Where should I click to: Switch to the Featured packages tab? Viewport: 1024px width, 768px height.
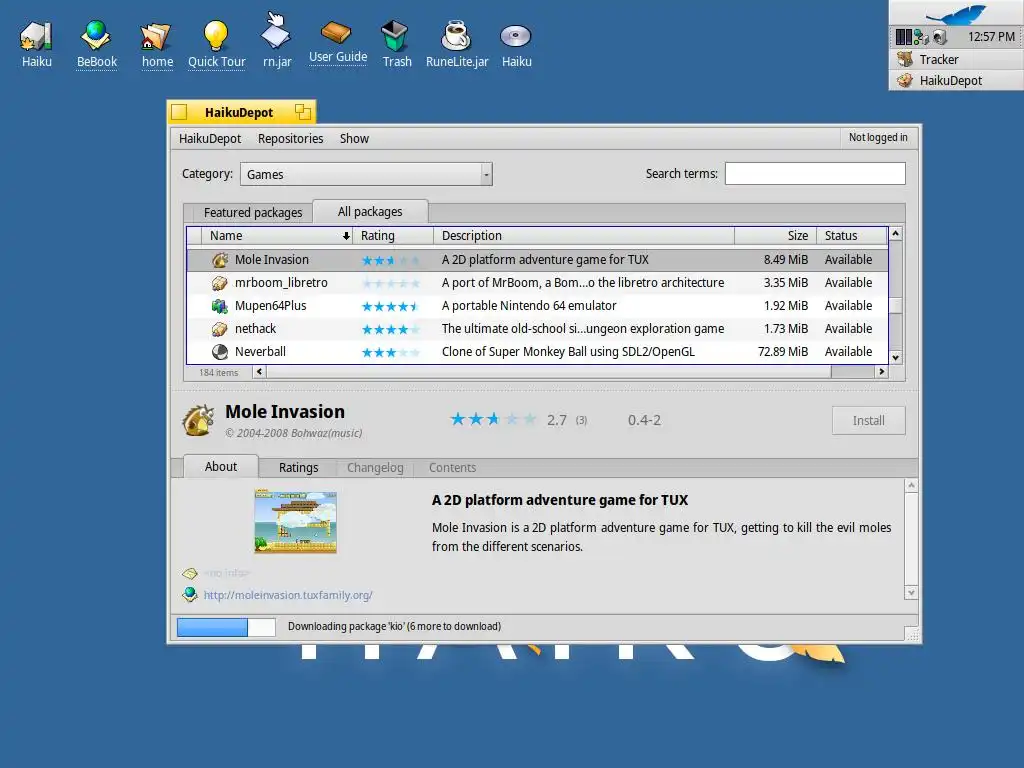pyautogui.click(x=253, y=213)
